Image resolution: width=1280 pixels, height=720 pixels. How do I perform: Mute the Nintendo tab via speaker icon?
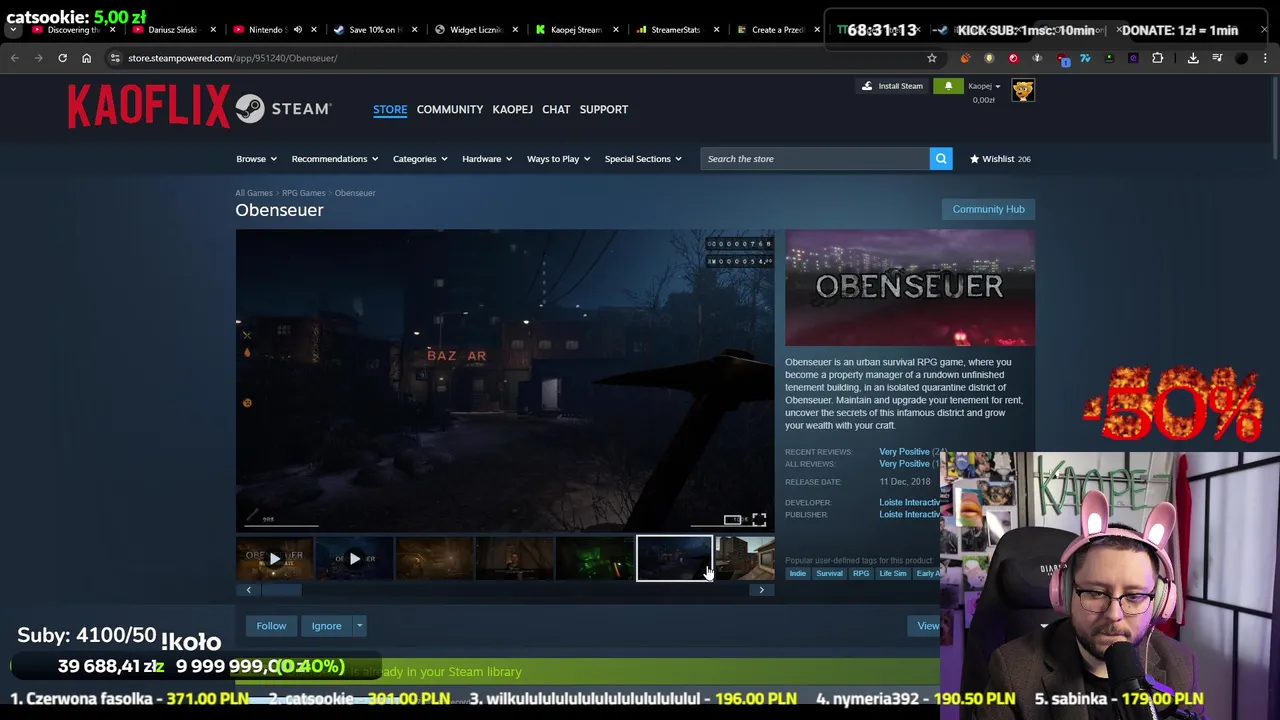coord(297,30)
